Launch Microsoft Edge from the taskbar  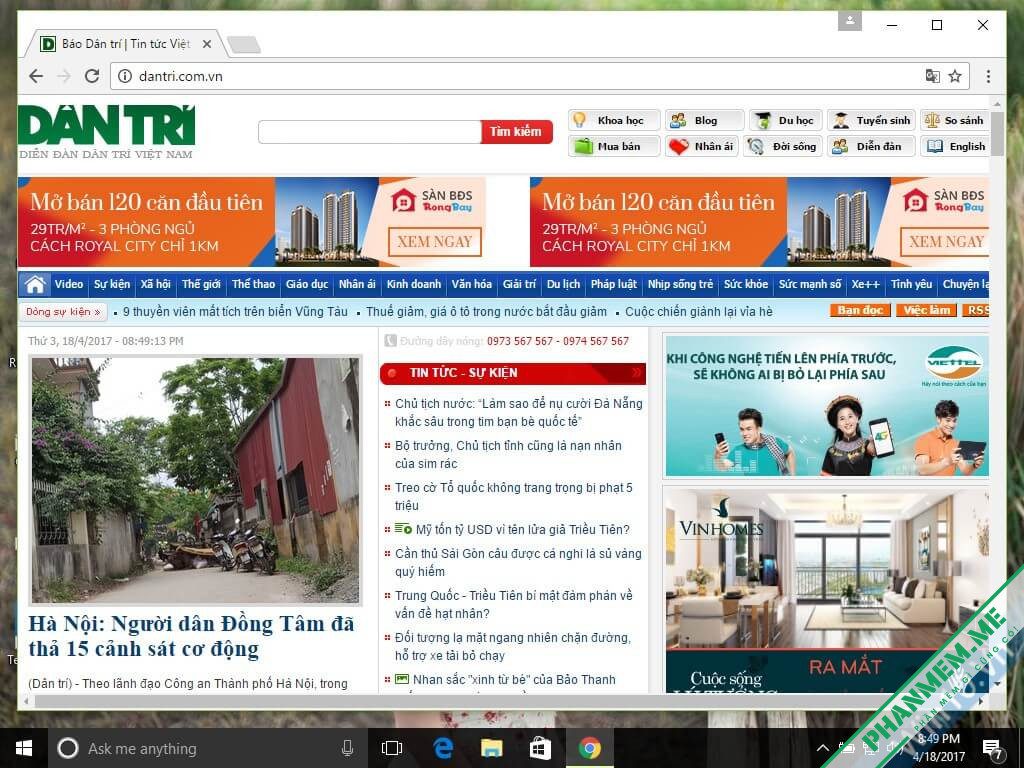(x=443, y=748)
